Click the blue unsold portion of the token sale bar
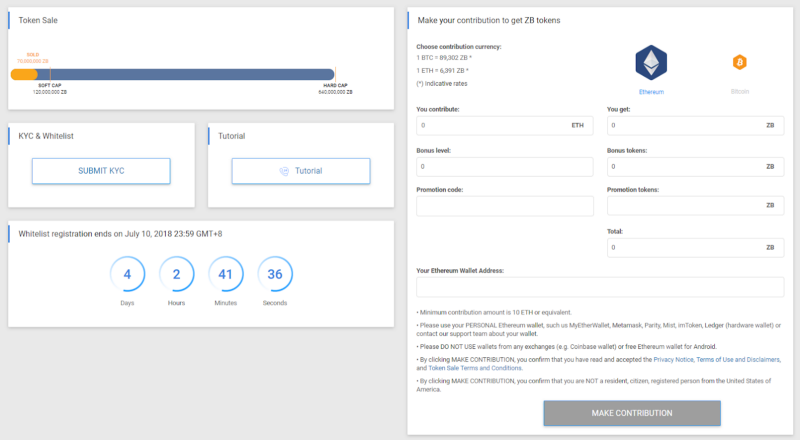This screenshot has height=440, width=800. (x=186, y=75)
